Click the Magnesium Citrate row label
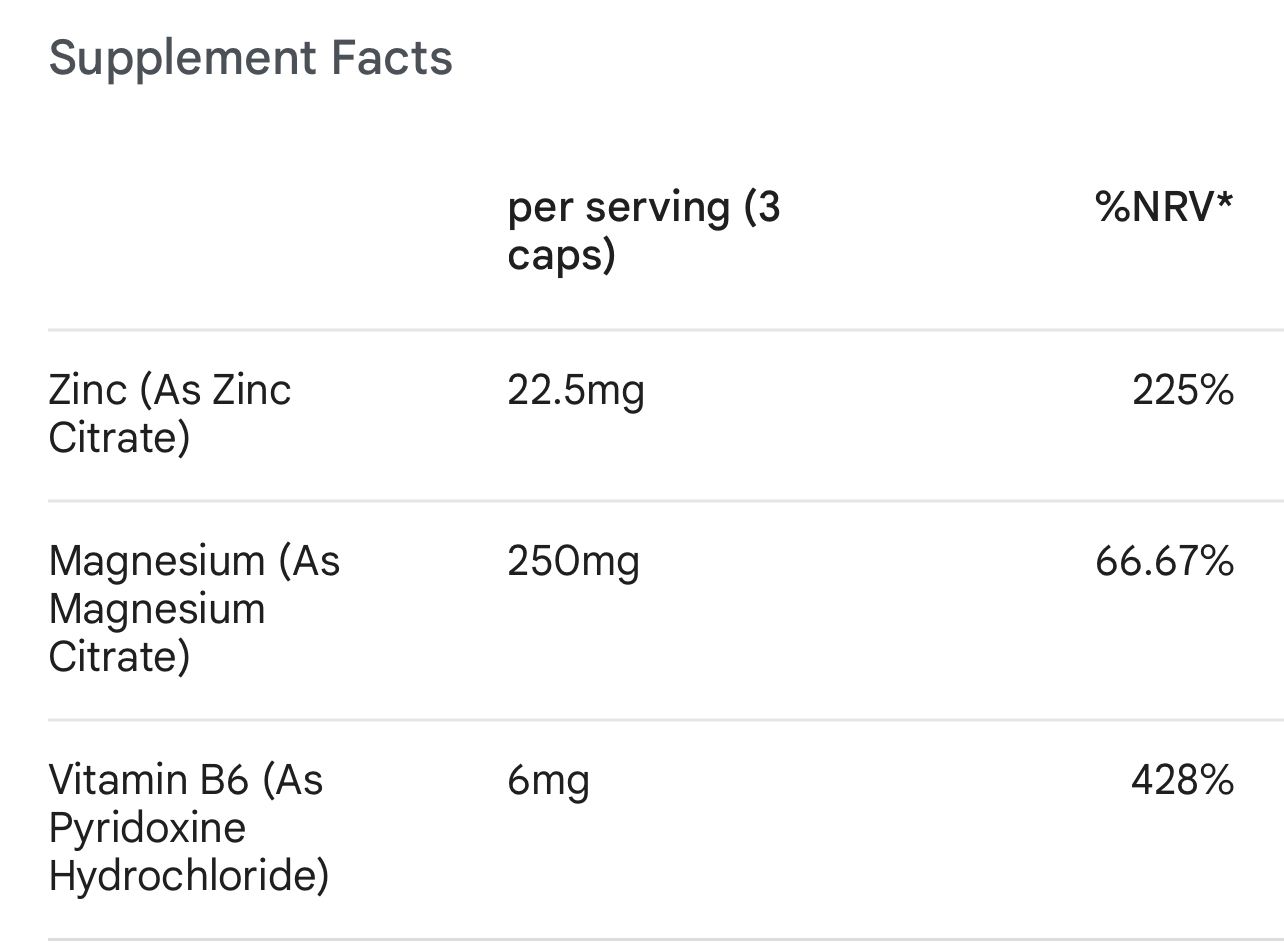 click(194, 608)
